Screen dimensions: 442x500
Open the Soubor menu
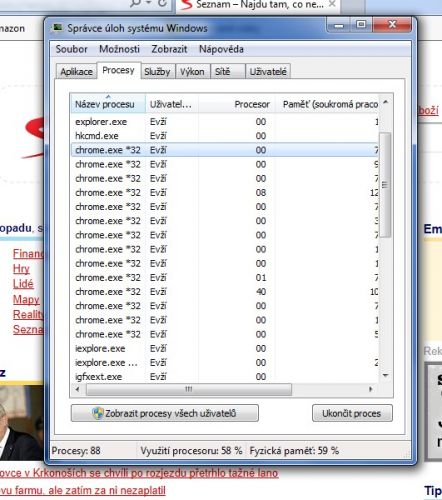pos(71,49)
